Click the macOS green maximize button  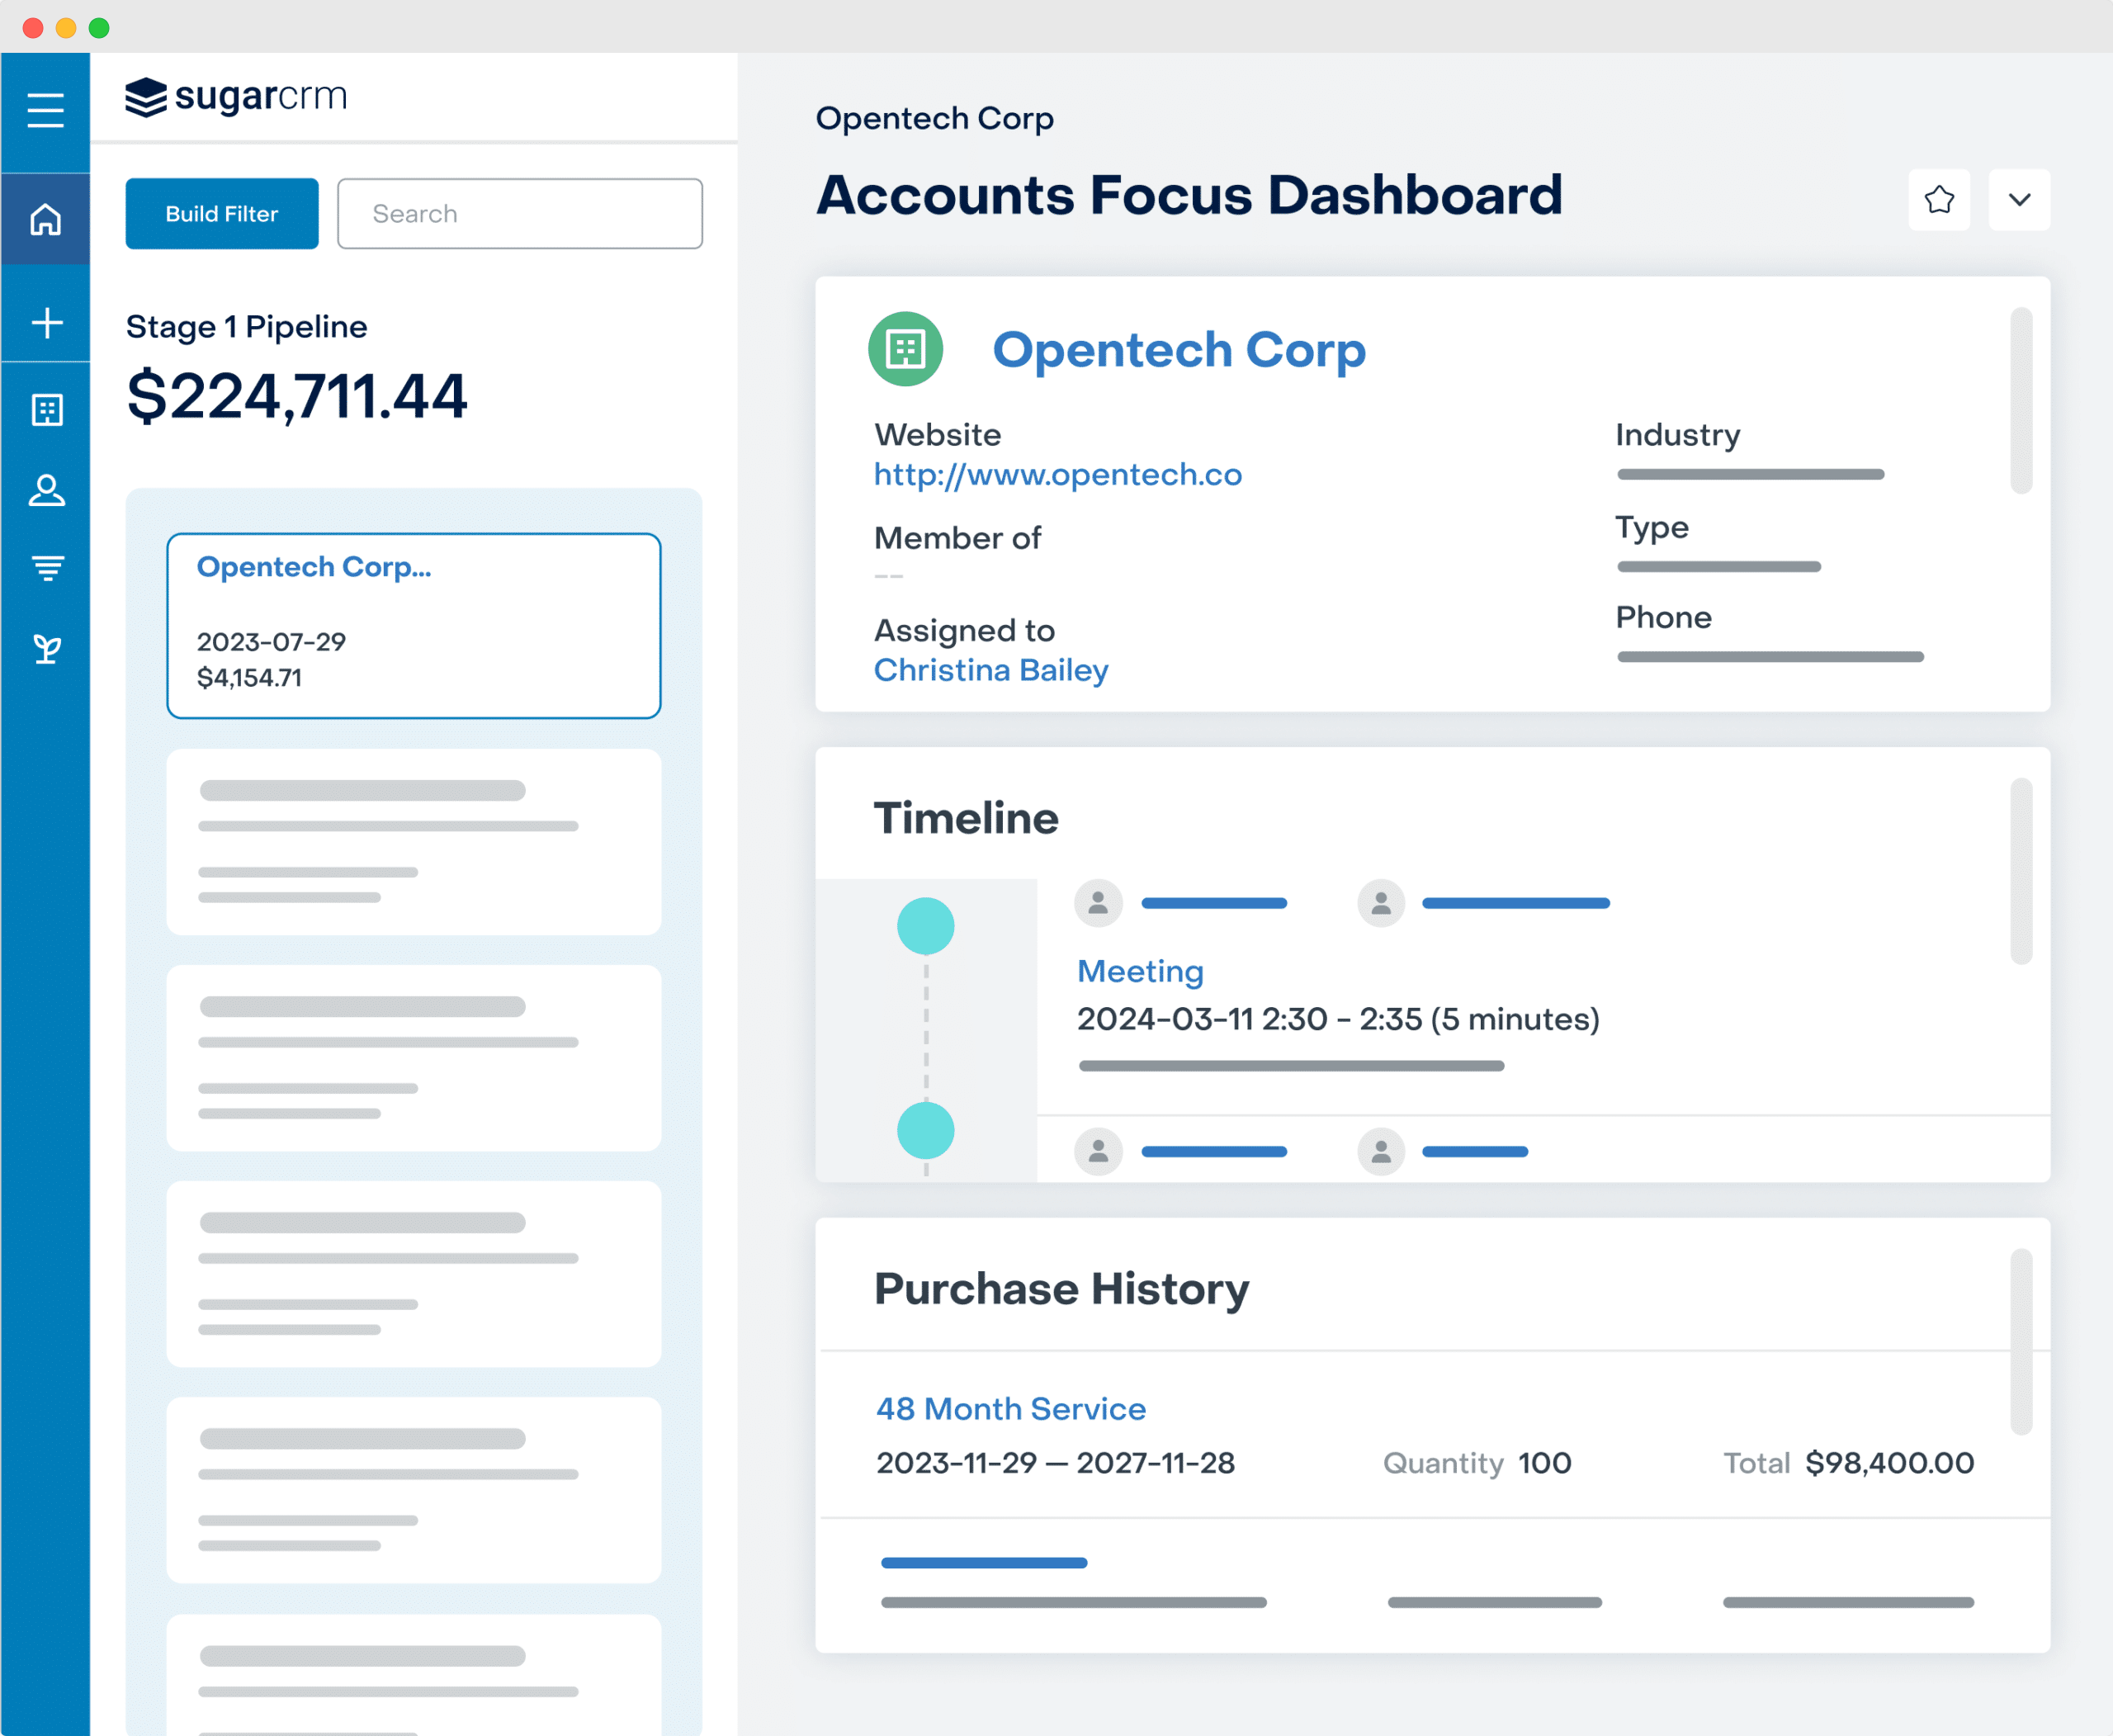pyautogui.click(x=99, y=28)
